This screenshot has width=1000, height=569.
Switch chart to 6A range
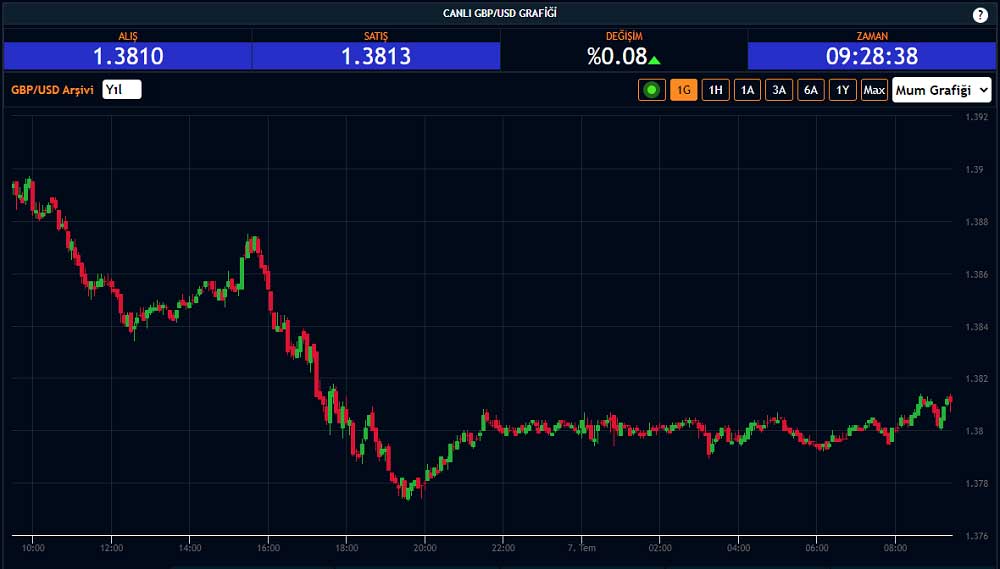tap(811, 90)
